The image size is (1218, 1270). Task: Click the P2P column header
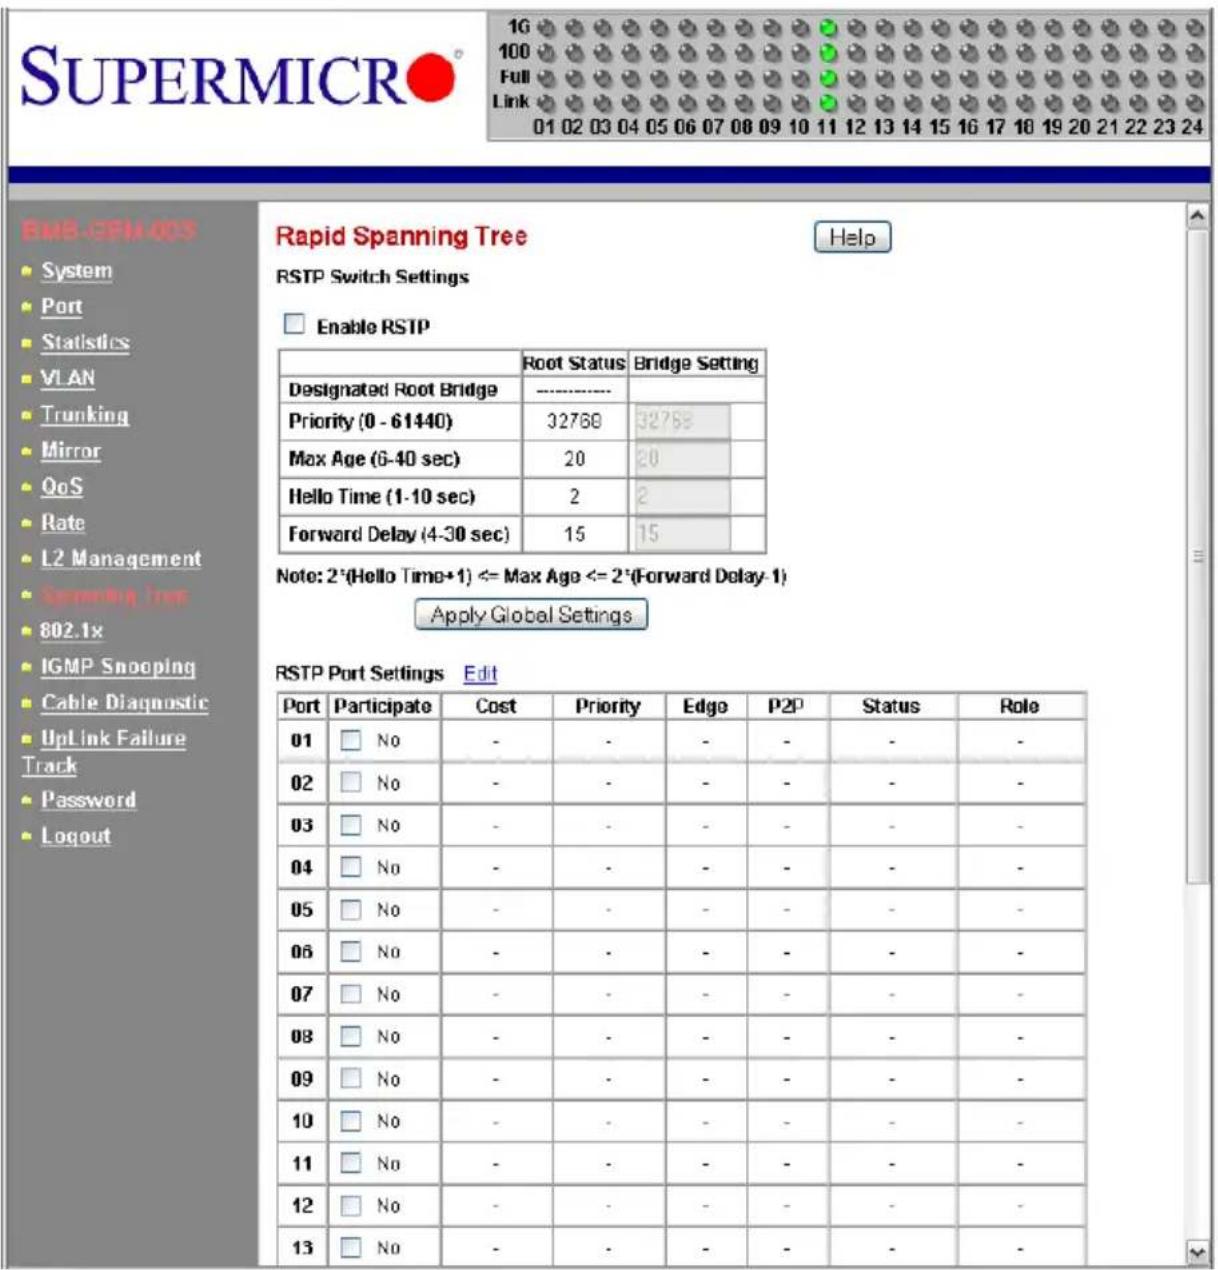786,706
